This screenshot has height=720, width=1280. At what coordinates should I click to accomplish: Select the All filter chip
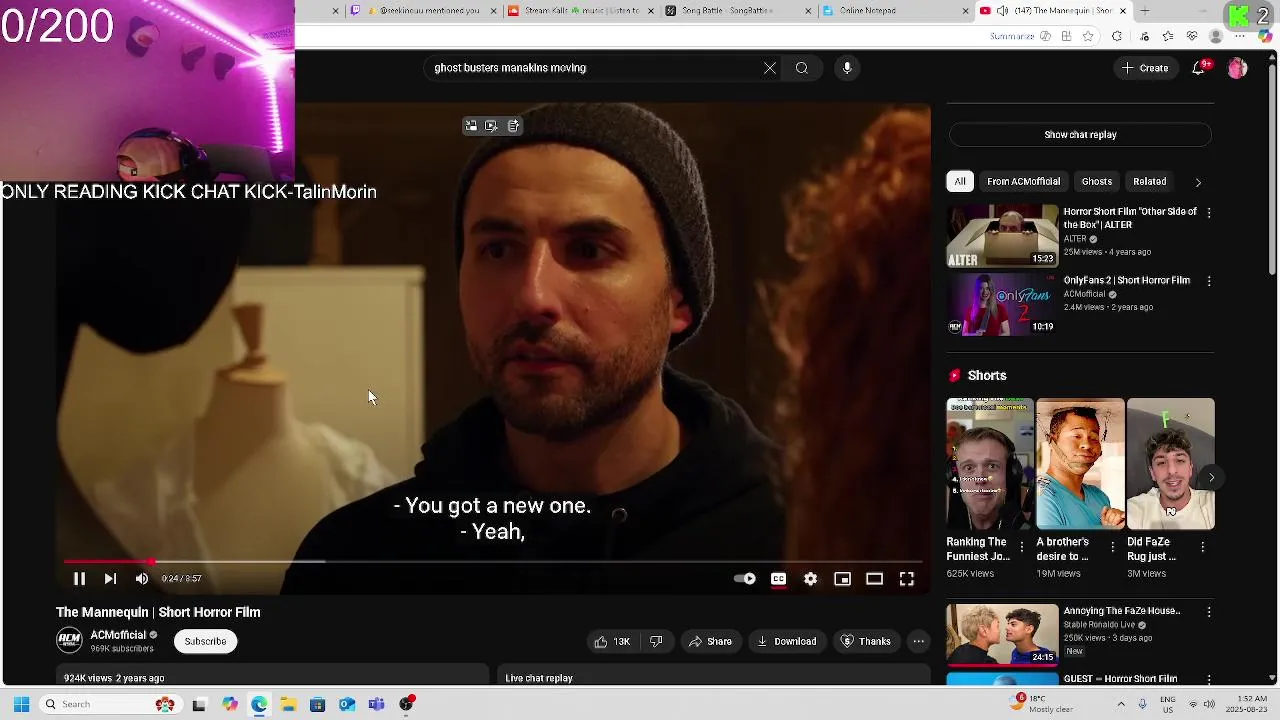point(960,181)
